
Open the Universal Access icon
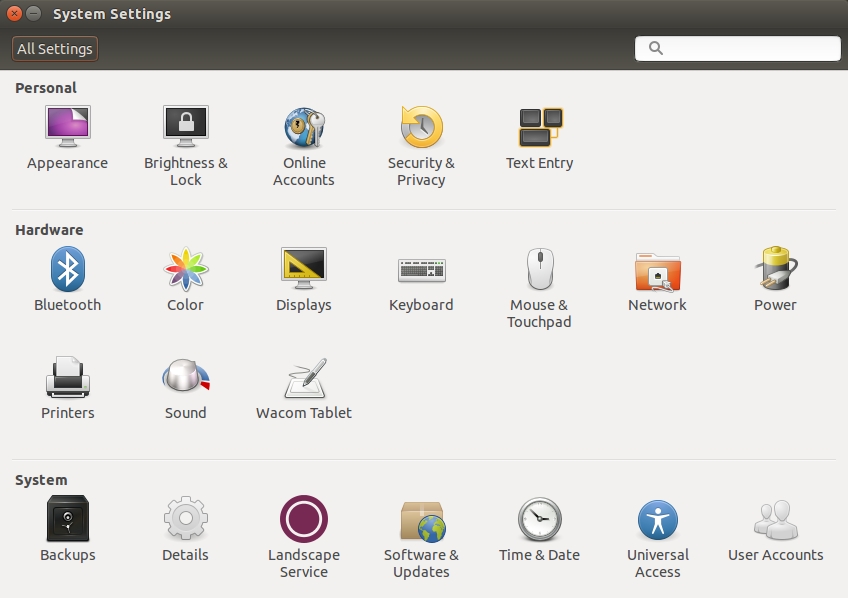(658, 520)
